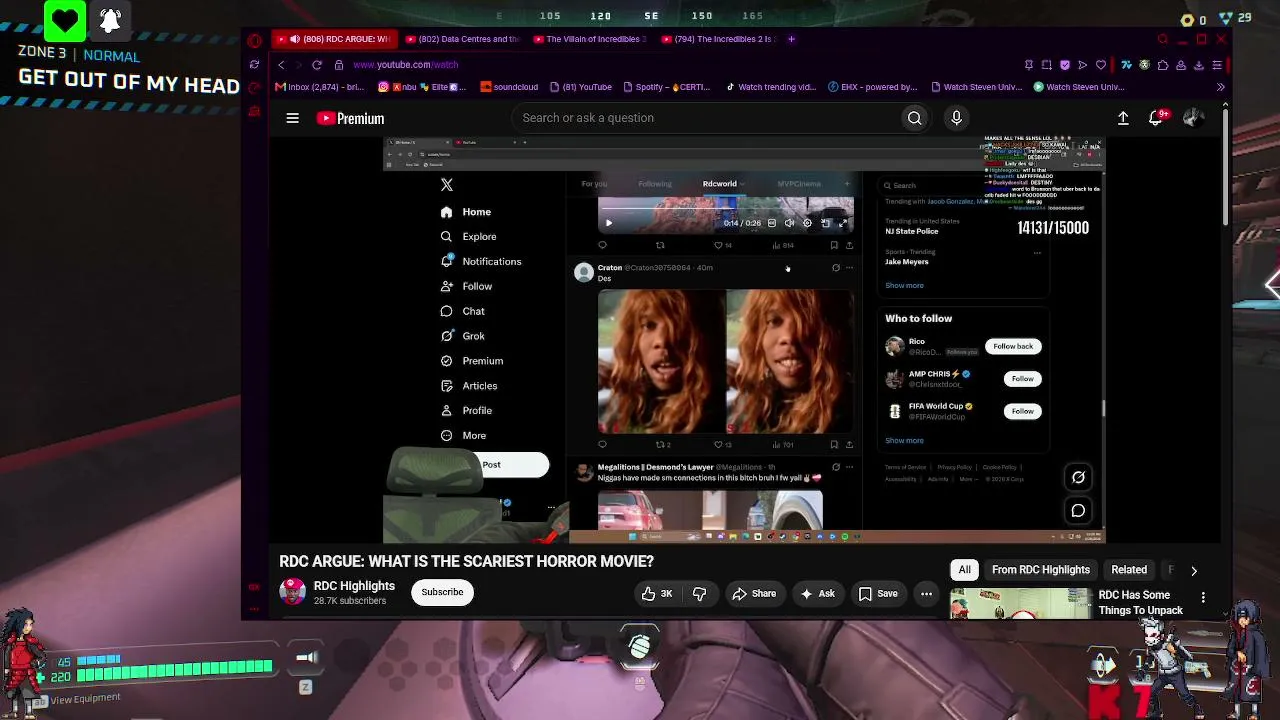
Task: Open YouTube notifications bell
Action: click(x=1157, y=118)
